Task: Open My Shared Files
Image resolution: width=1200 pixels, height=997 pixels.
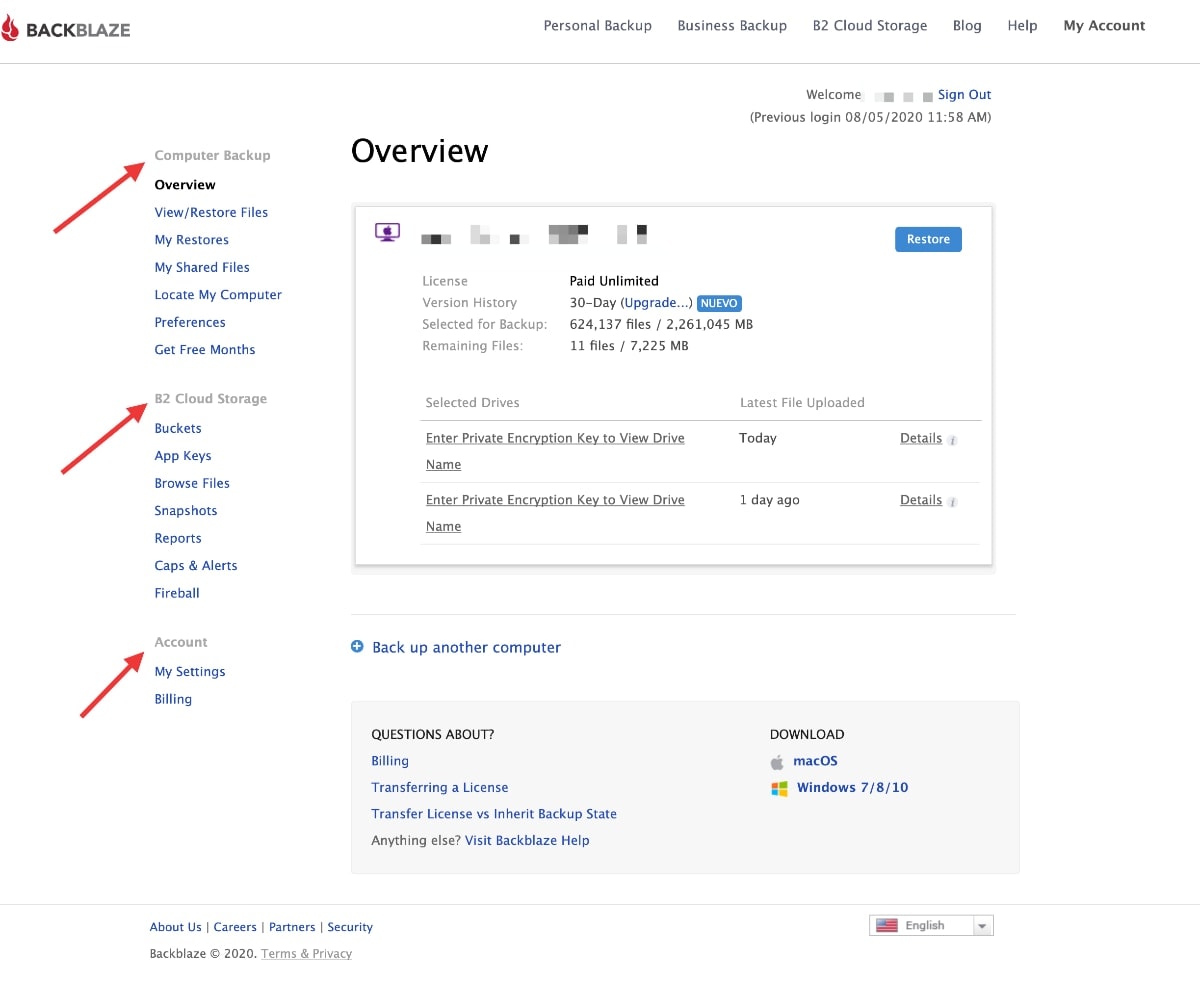Action: tap(202, 267)
